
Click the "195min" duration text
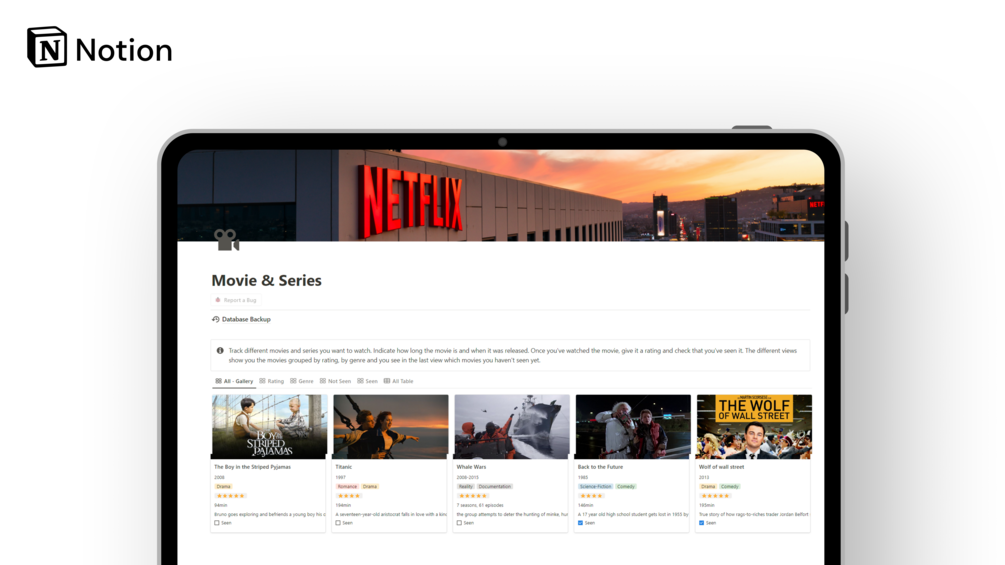point(706,505)
